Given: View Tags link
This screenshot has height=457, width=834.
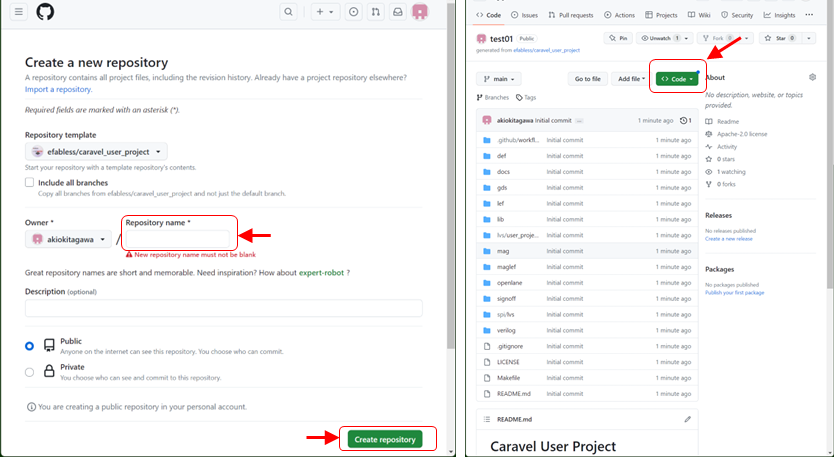Looking at the screenshot, I should pyautogui.click(x=526, y=97).
